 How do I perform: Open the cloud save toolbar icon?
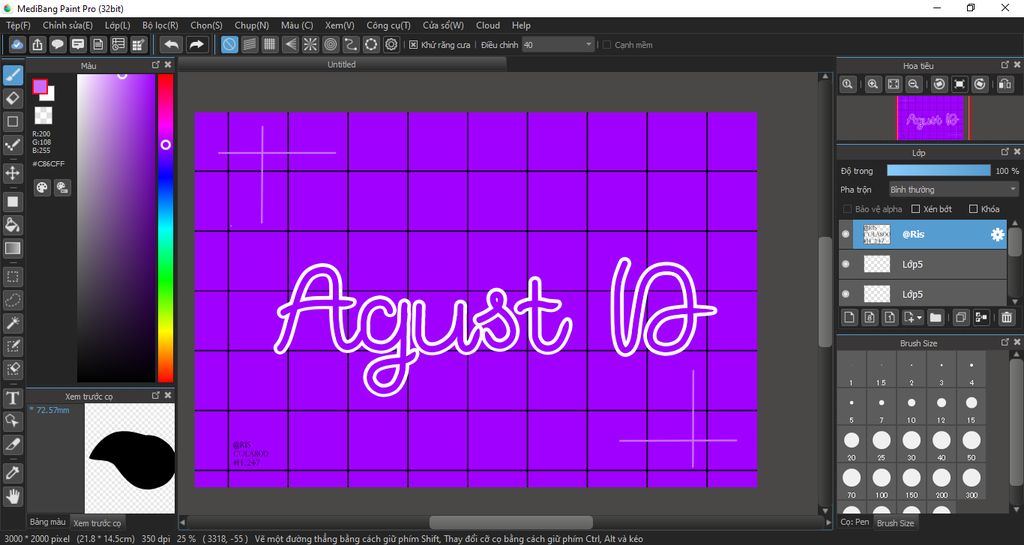click(x=18, y=44)
